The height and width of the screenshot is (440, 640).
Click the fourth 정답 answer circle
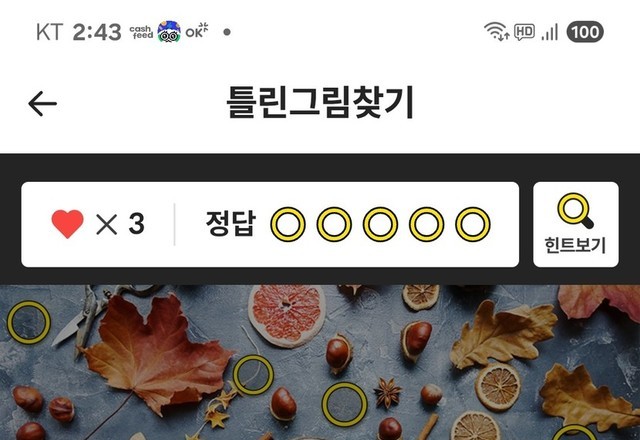pyautogui.click(x=427, y=224)
